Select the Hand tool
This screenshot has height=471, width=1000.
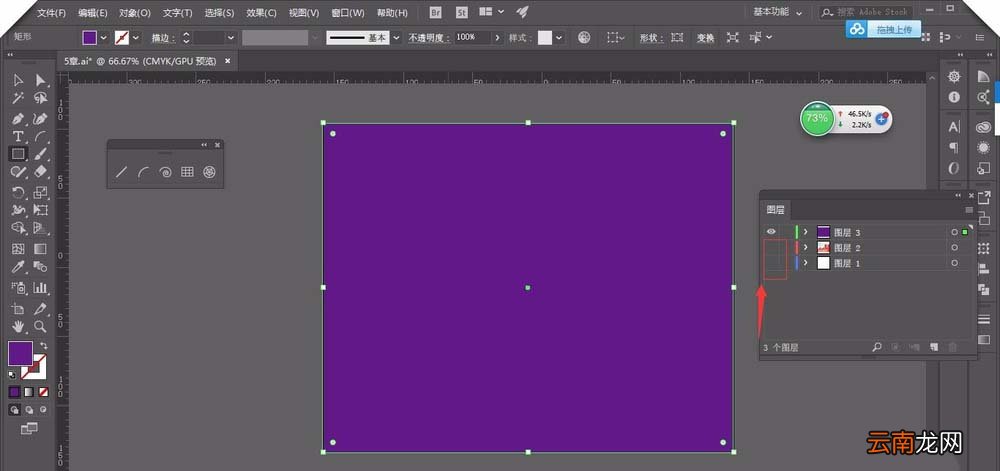pos(18,326)
